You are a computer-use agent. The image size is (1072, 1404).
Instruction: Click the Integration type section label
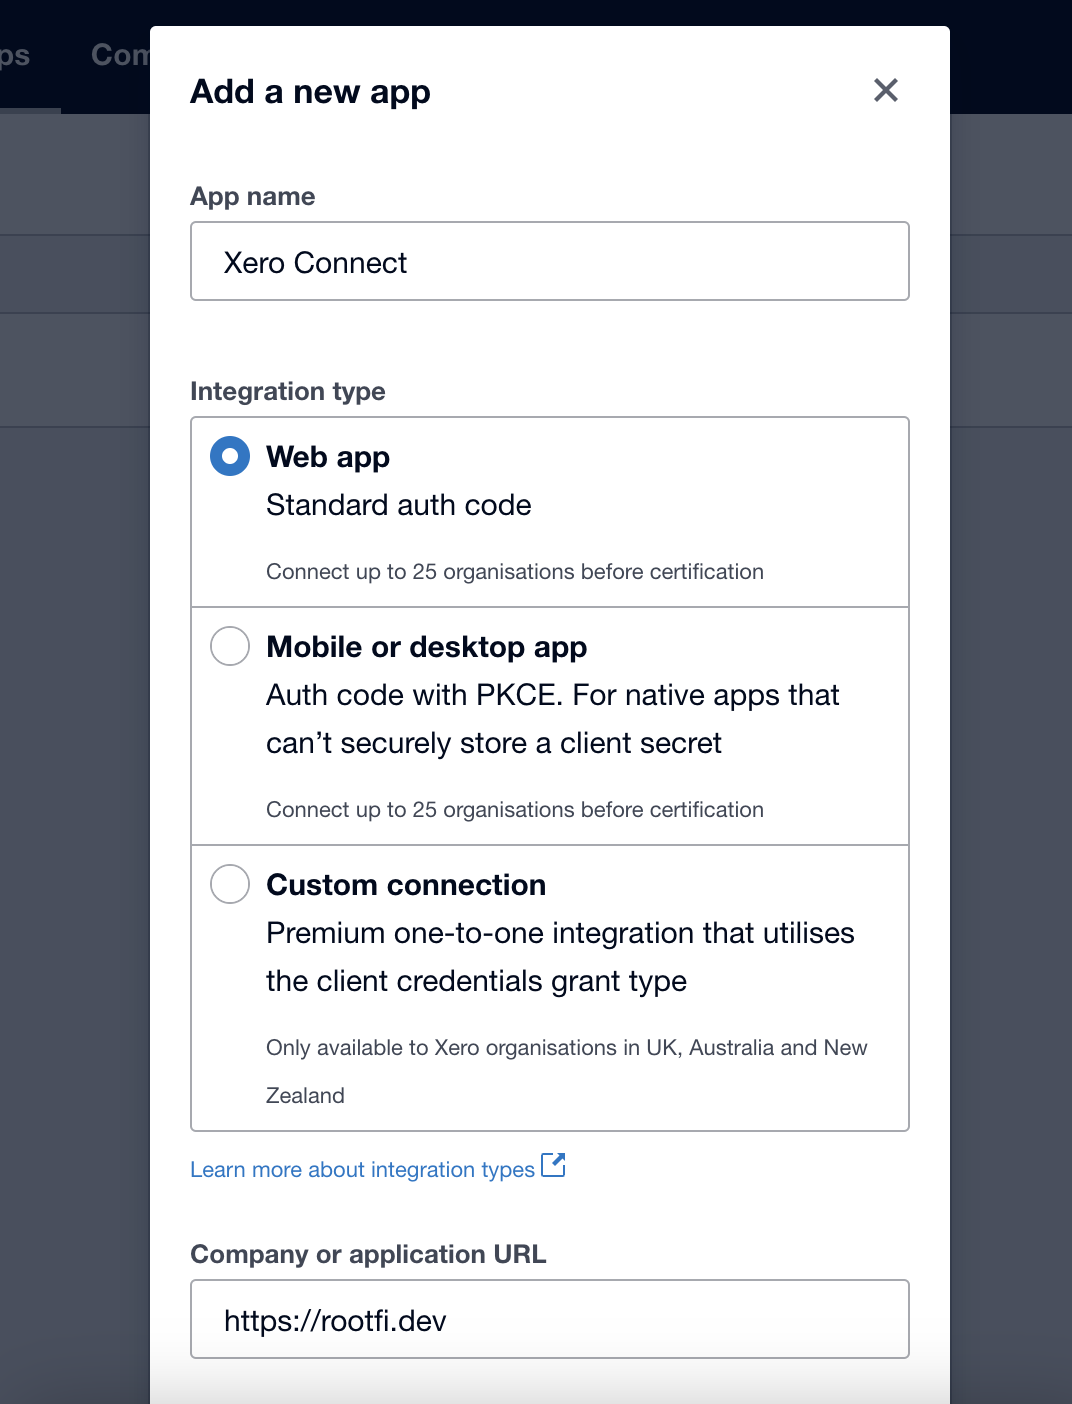(x=288, y=391)
